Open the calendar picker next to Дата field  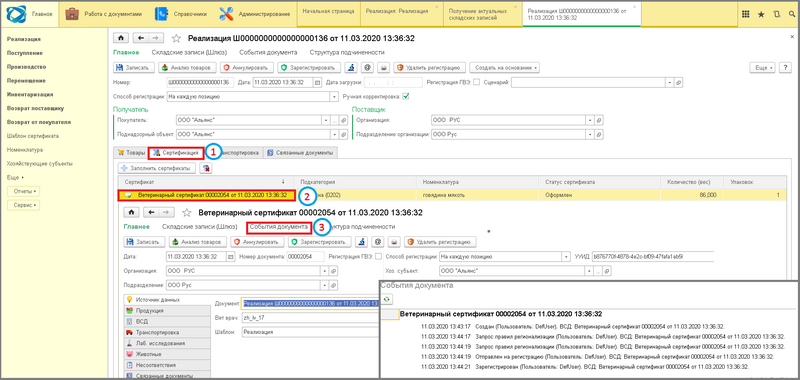click(x=317, y=82)
